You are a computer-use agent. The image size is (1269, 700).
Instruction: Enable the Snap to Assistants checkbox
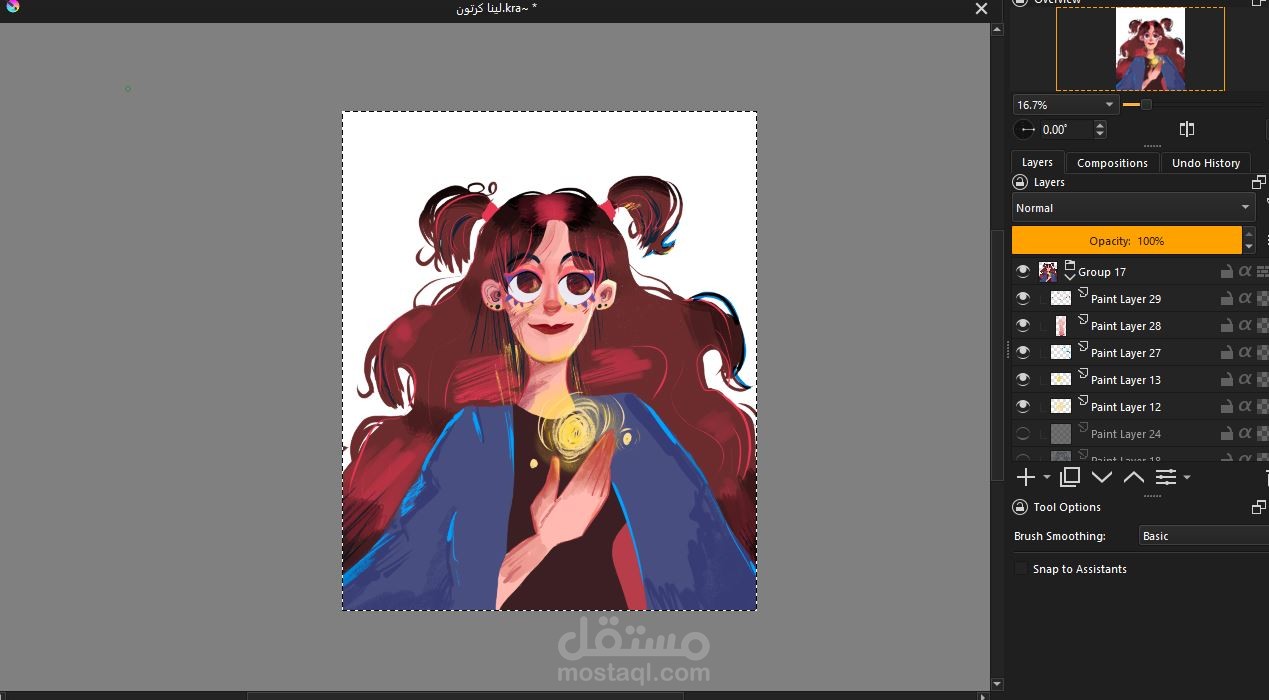[1021, 569]
